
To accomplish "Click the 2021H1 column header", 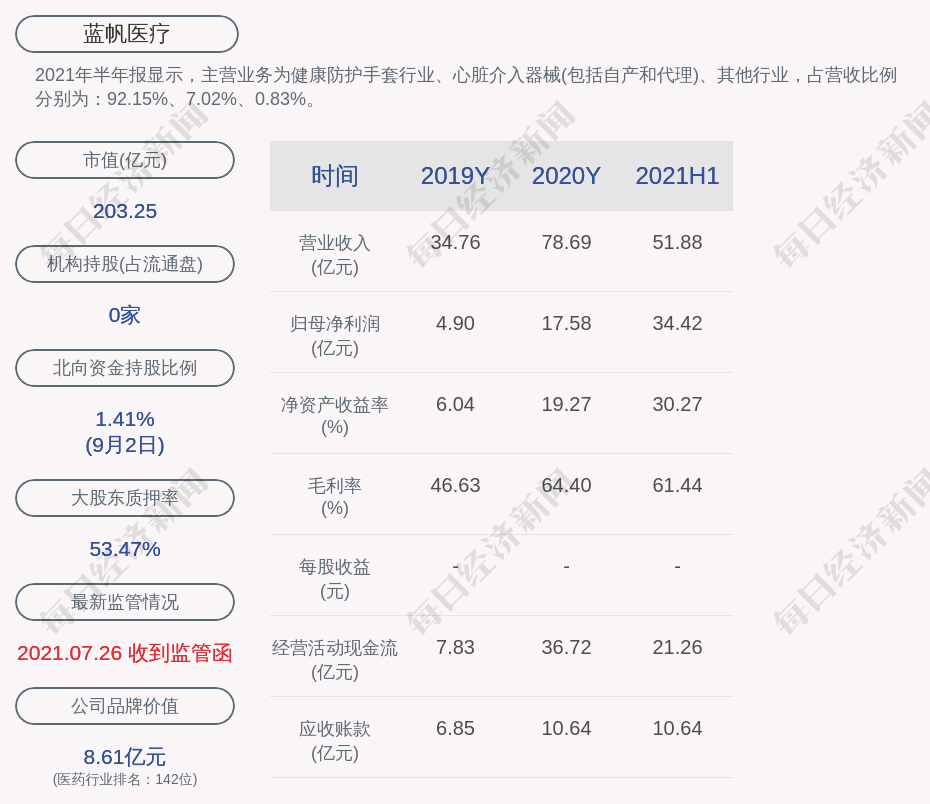I will (677, 176).
